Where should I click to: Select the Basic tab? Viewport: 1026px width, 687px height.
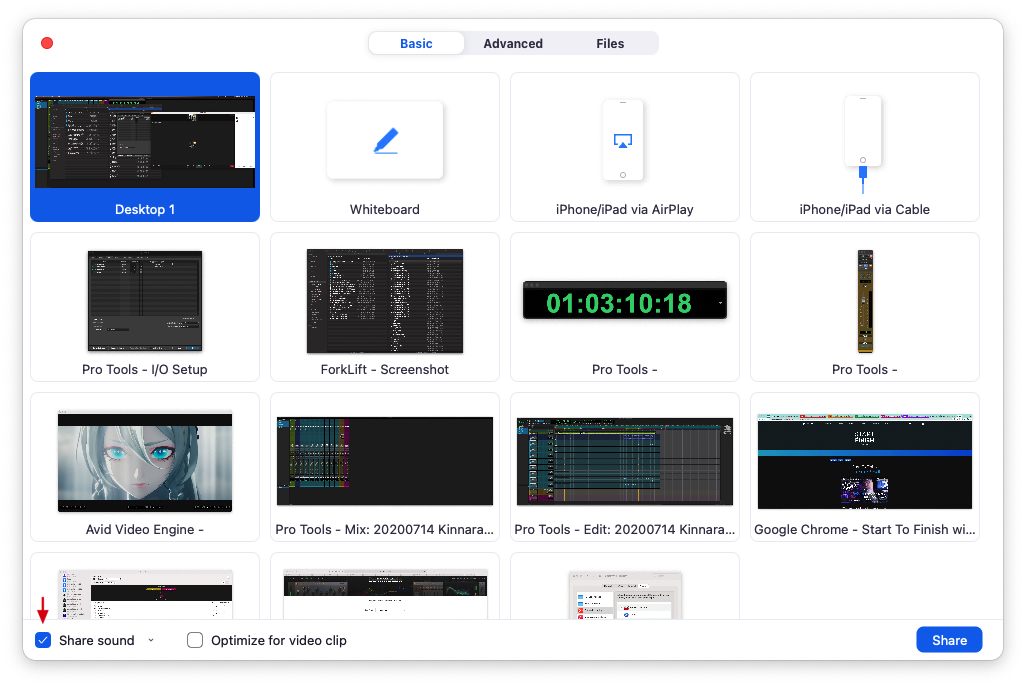(416, 44)
